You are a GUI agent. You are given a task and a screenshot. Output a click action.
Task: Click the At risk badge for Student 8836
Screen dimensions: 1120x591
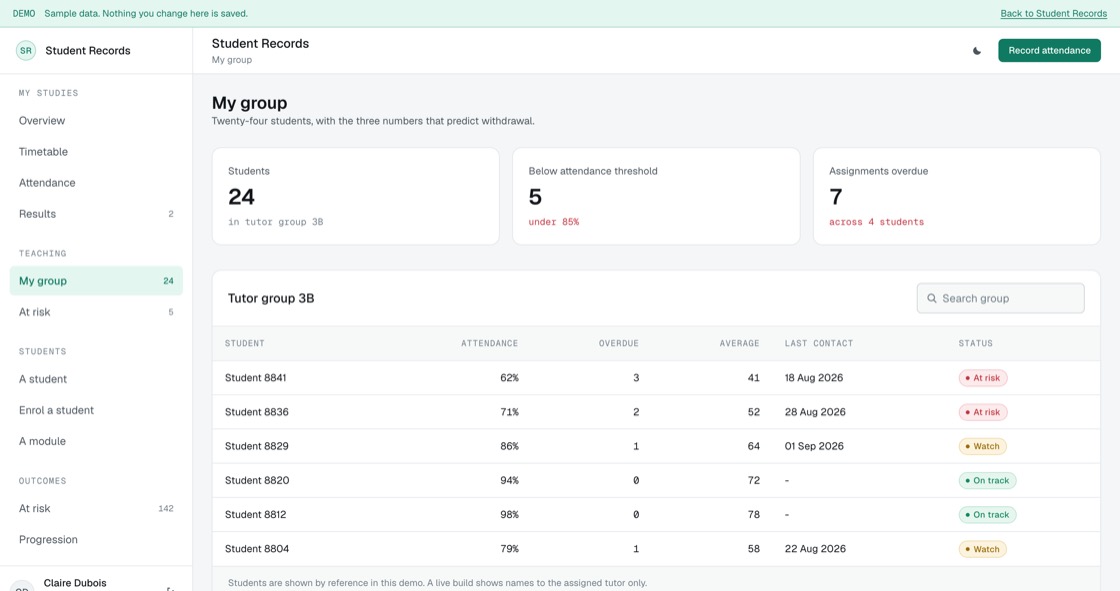tap(983, 412)
